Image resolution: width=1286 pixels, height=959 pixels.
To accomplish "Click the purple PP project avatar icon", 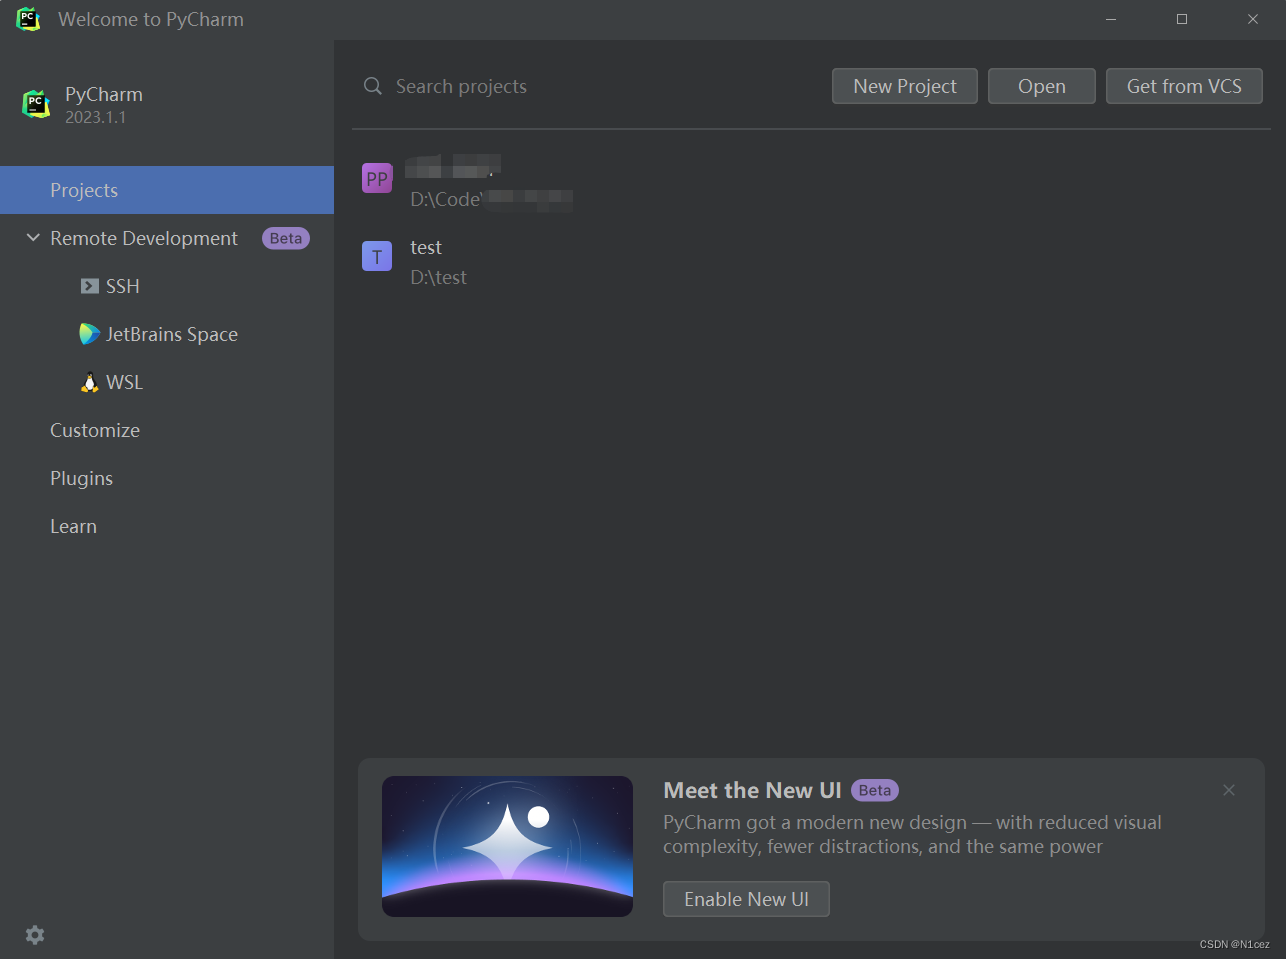I will point(377,178).
